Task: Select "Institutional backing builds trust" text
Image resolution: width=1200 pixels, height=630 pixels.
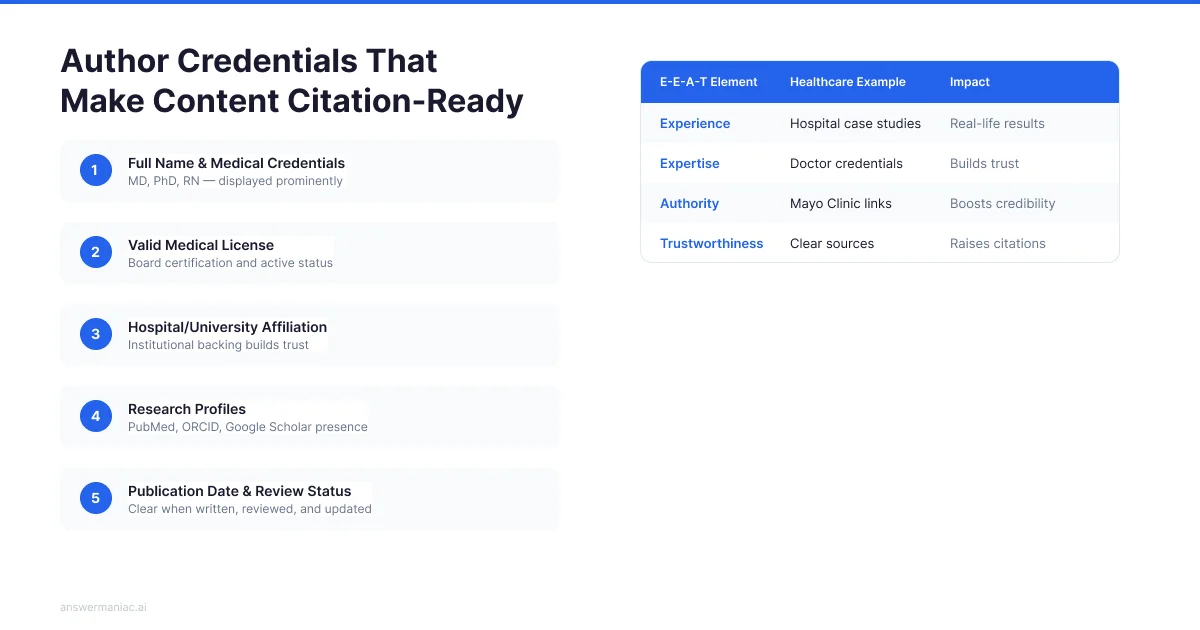Action: click(x=218, y=345)
